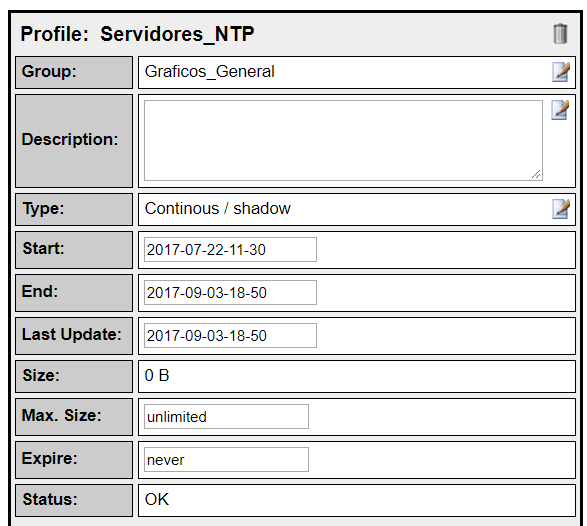The height and width of the screenshot is (526, 587).
Task: Click the OK status value
Action: 157,499
